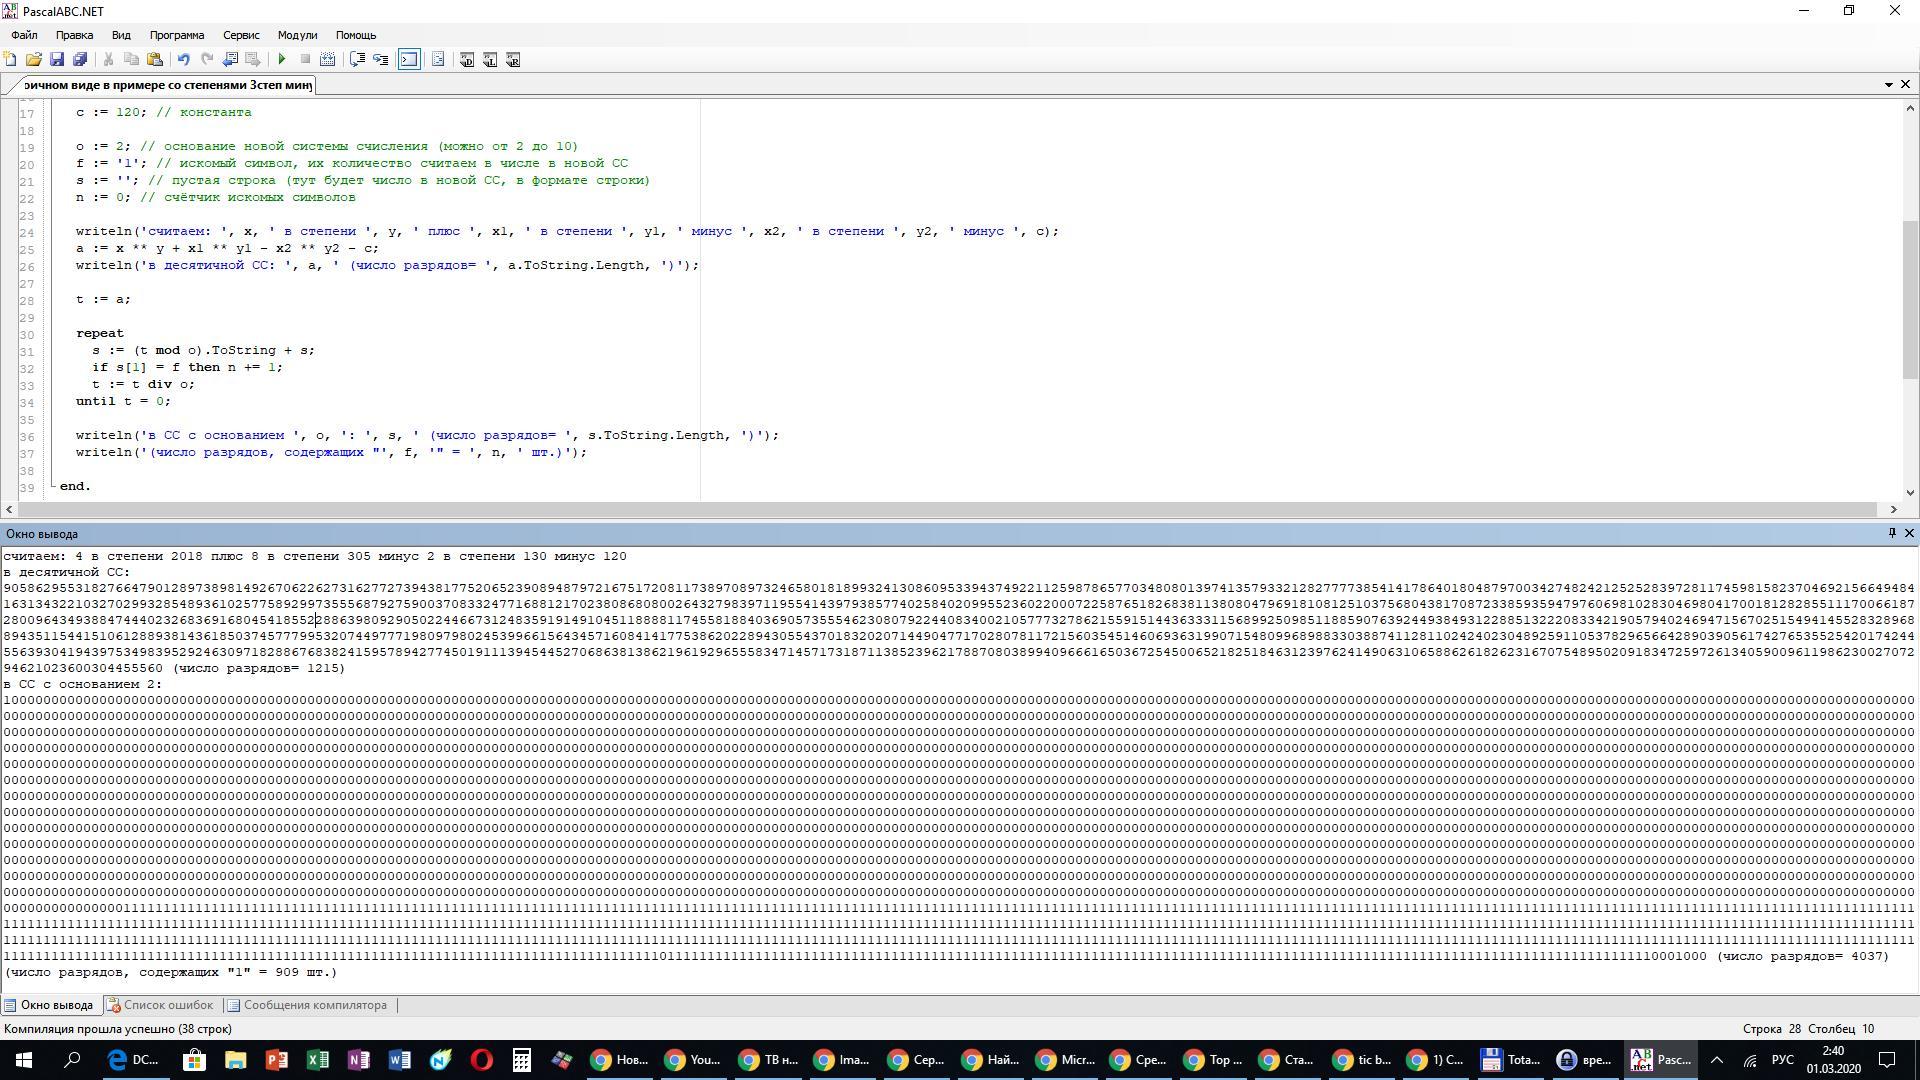The image size is (1920, 1080).
Task: Collapse code block at end line
Action: pyautogui.click(x=52, y=486)
